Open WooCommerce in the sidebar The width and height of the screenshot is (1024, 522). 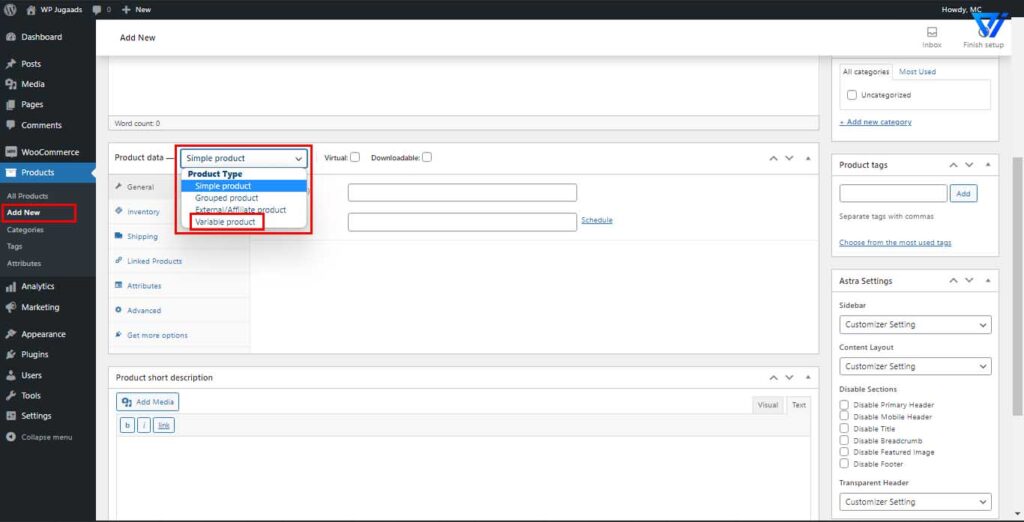tap(48, 152)
